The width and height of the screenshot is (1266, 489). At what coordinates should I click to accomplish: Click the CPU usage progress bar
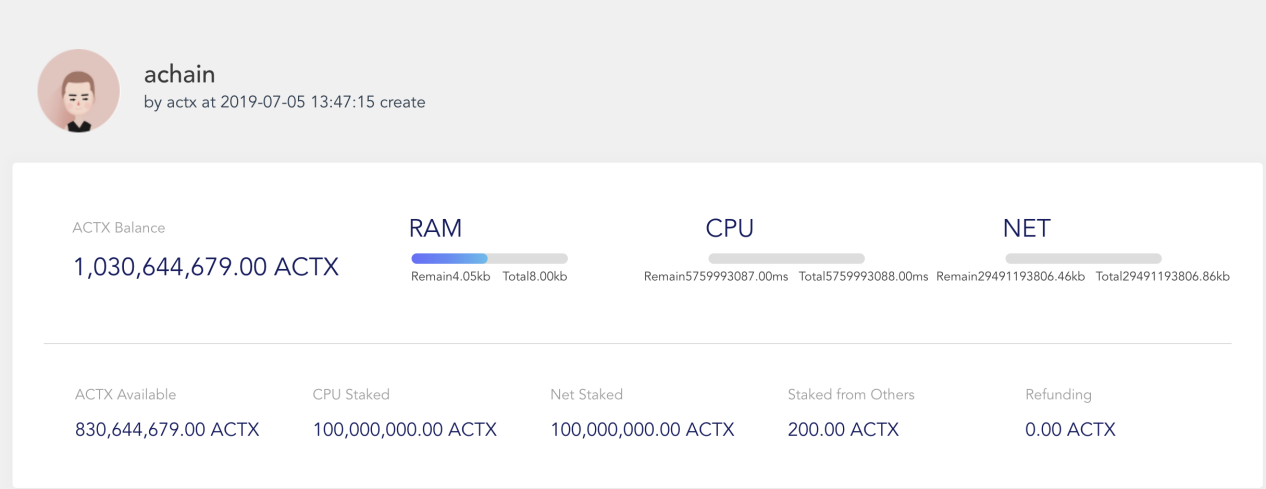pyautogui.click(x=786, y=258)
